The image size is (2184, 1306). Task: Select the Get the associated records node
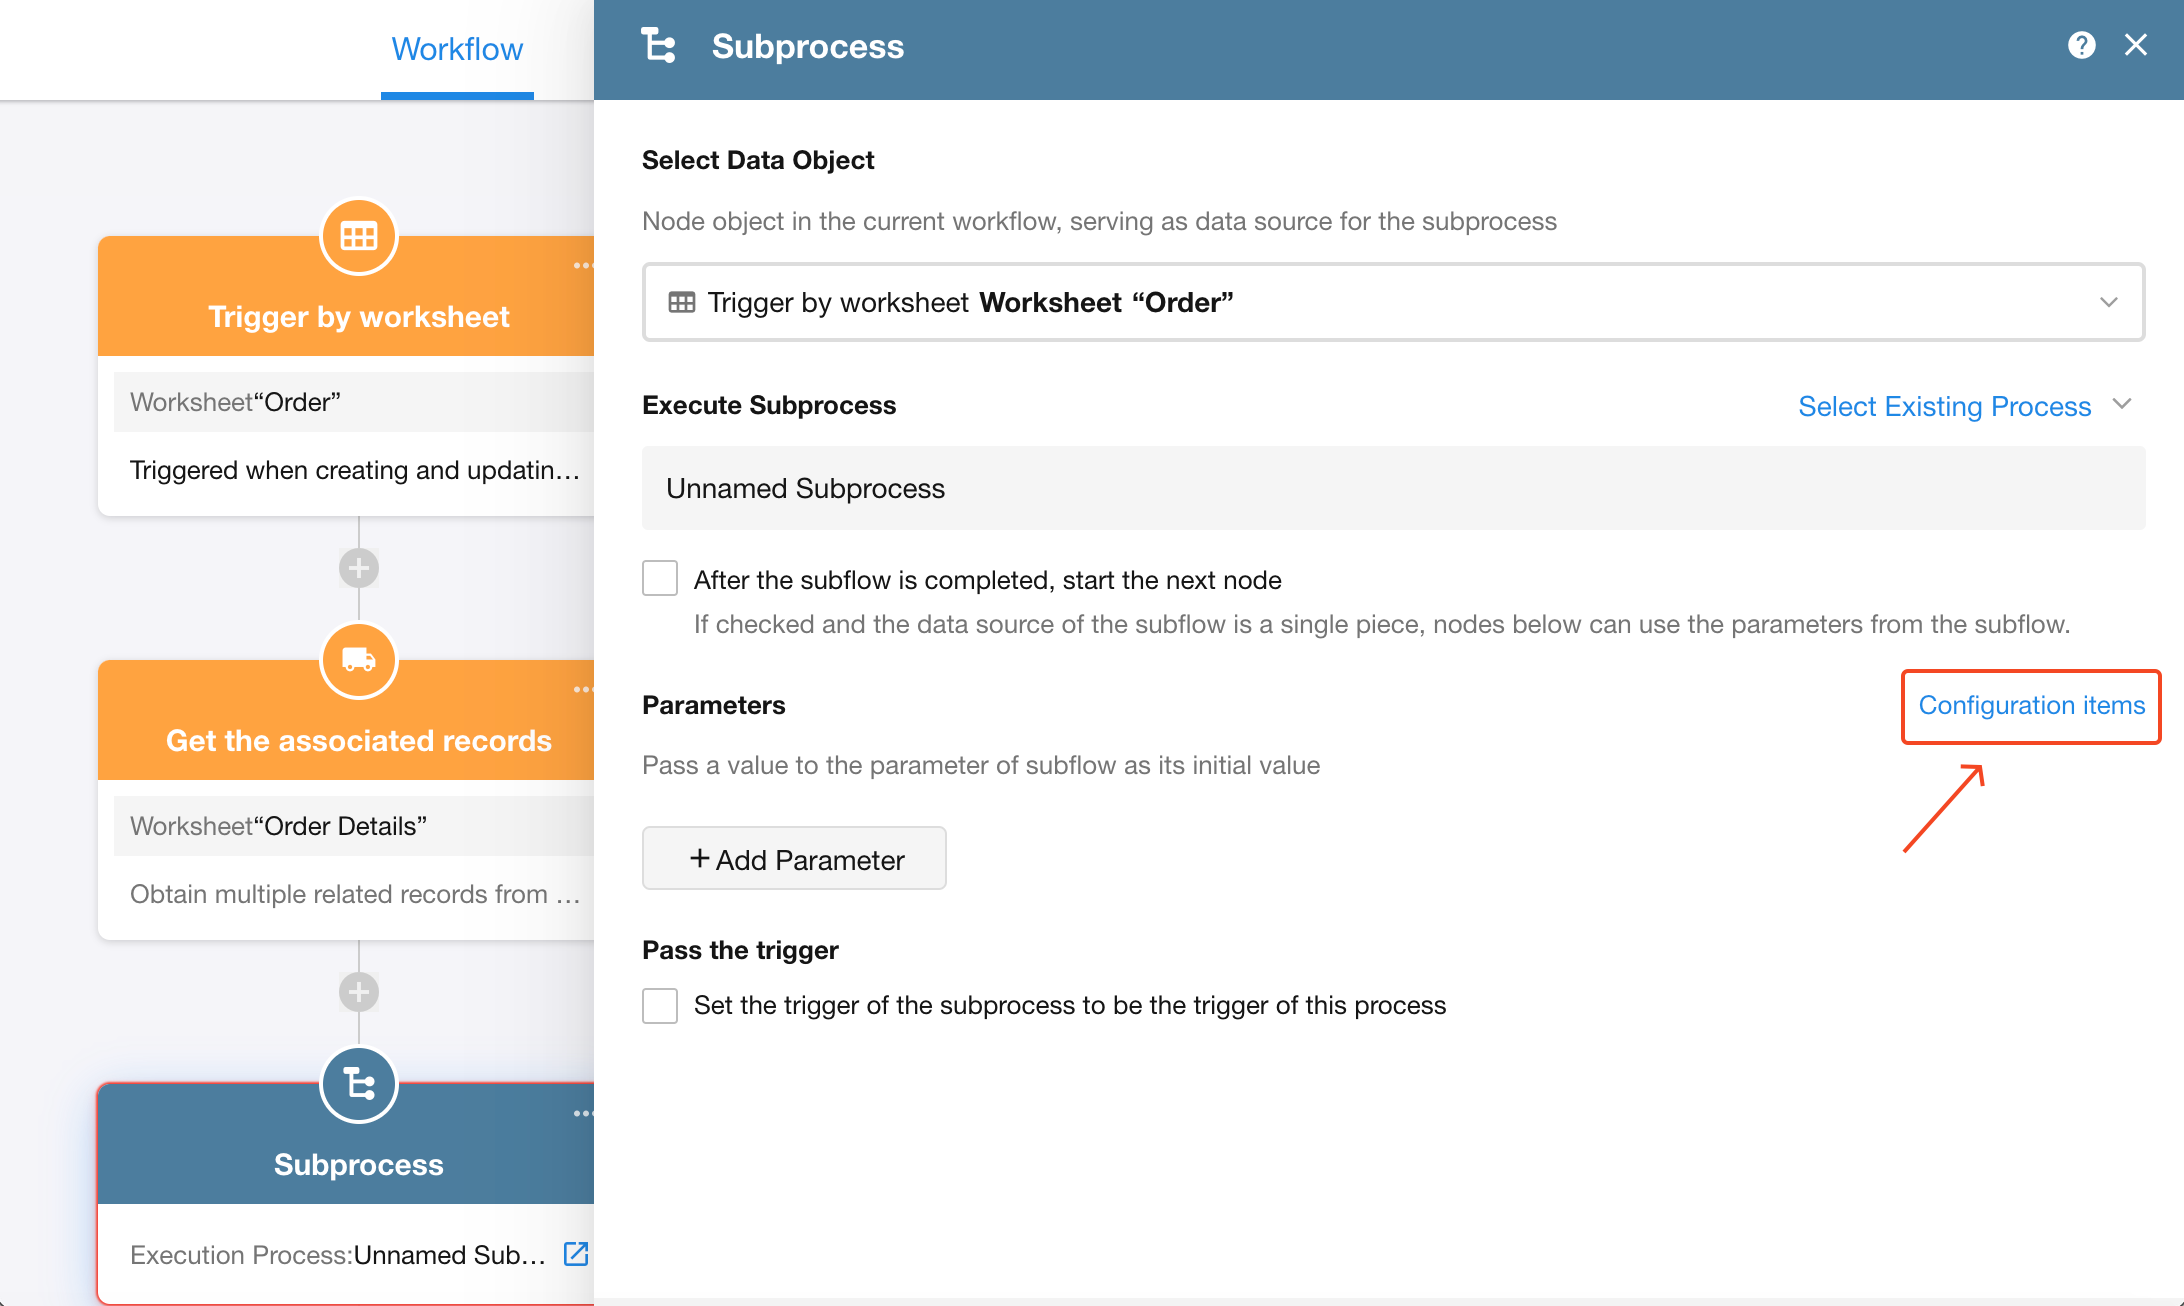[x=359, y=740]
